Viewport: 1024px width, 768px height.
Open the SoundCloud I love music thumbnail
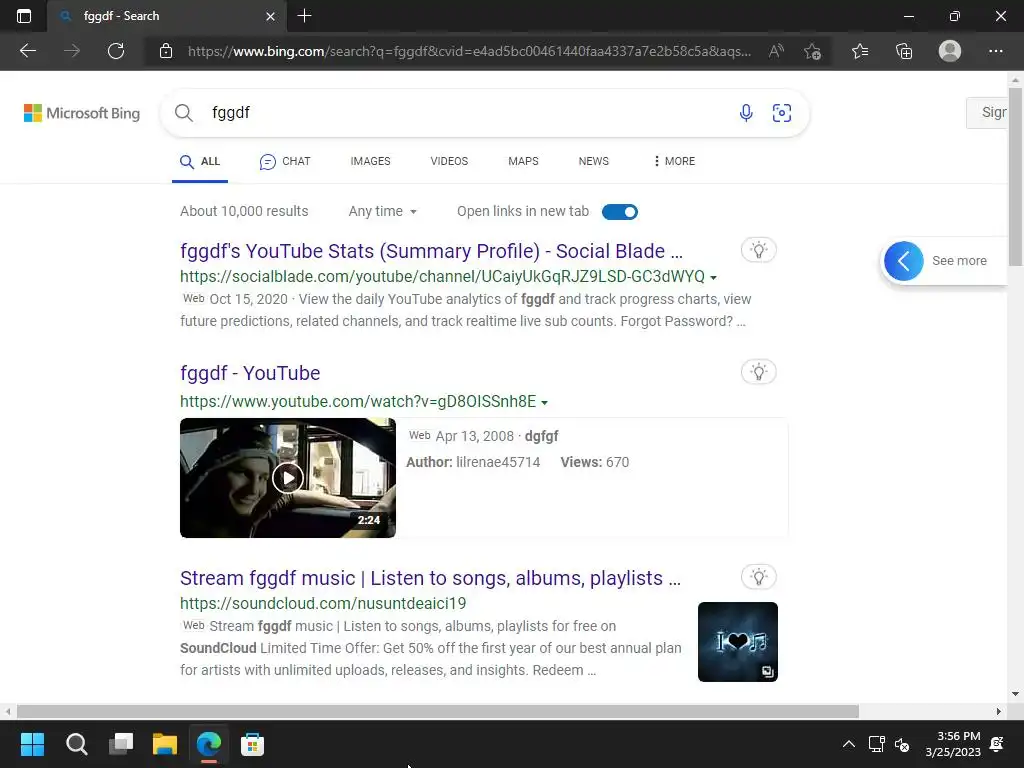[x=738, y=642]
